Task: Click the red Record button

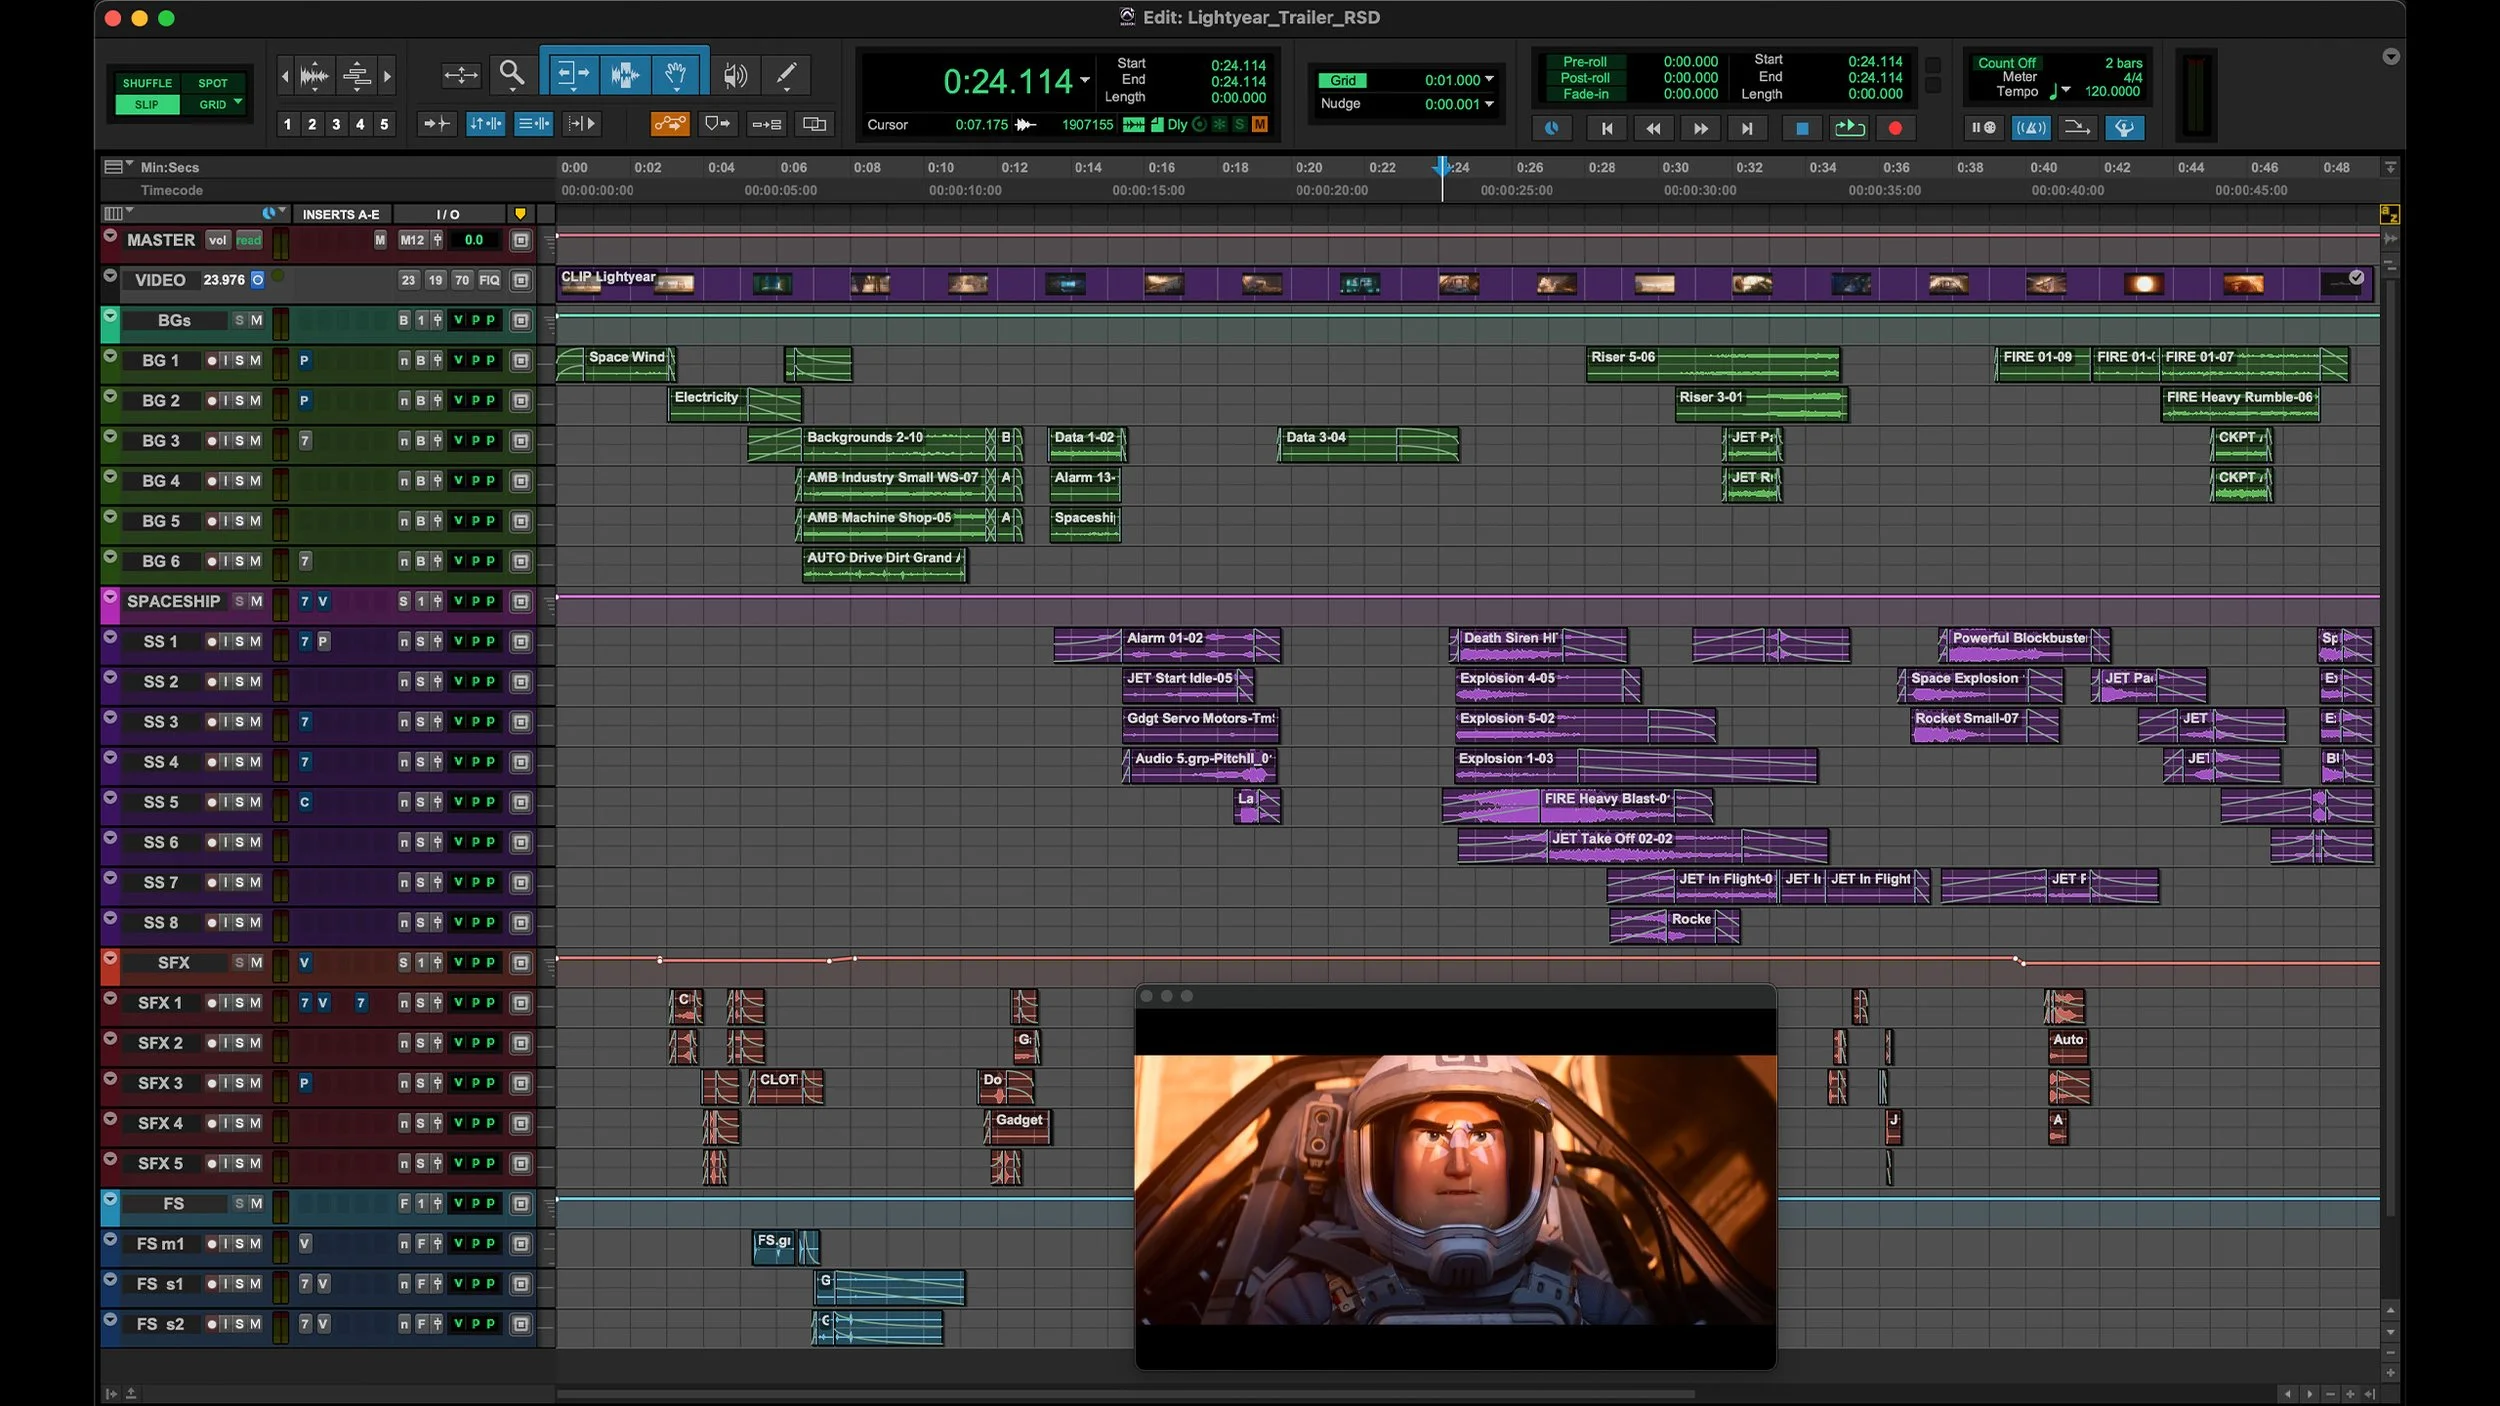Action: click(x=1895, y=128)
